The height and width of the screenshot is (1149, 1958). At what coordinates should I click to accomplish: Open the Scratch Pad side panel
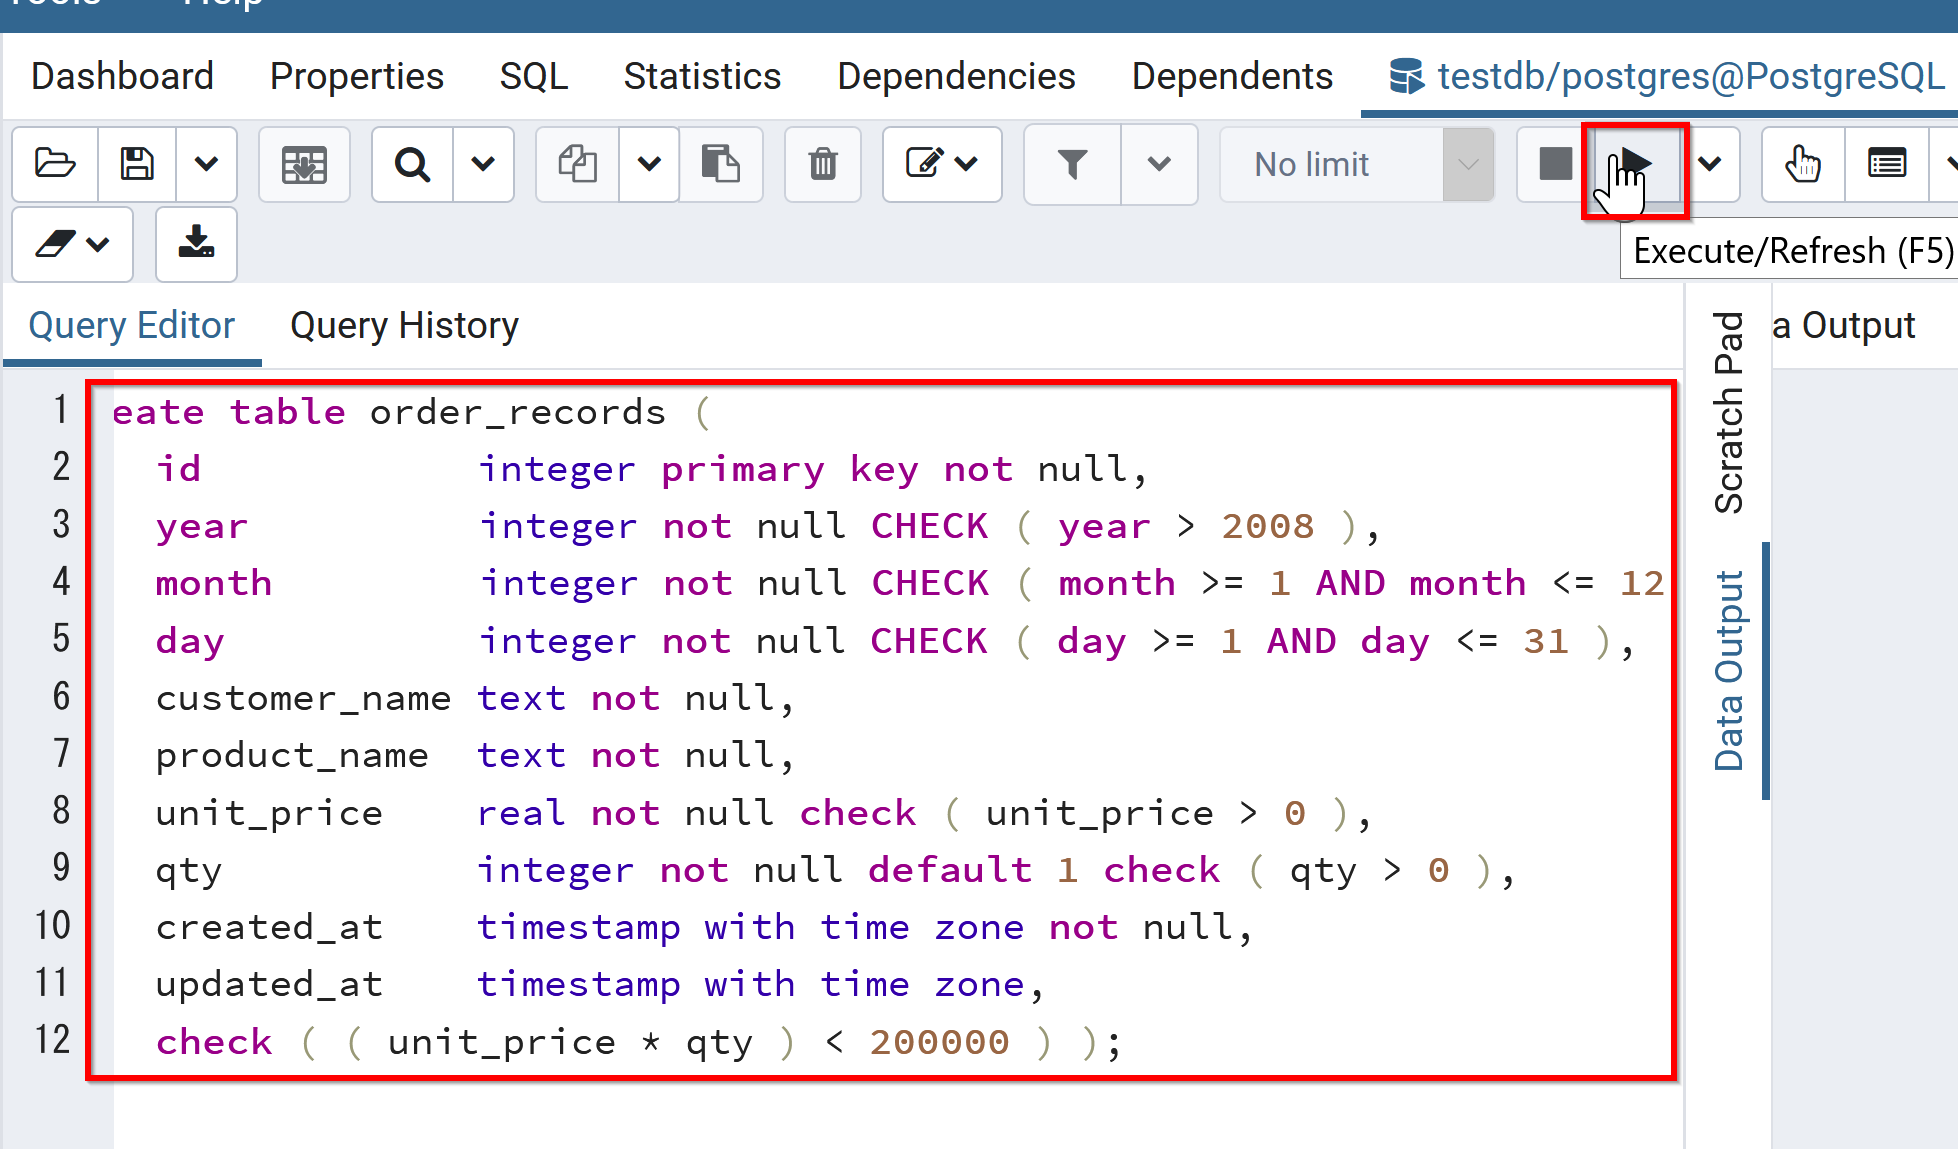[1728, 412]
